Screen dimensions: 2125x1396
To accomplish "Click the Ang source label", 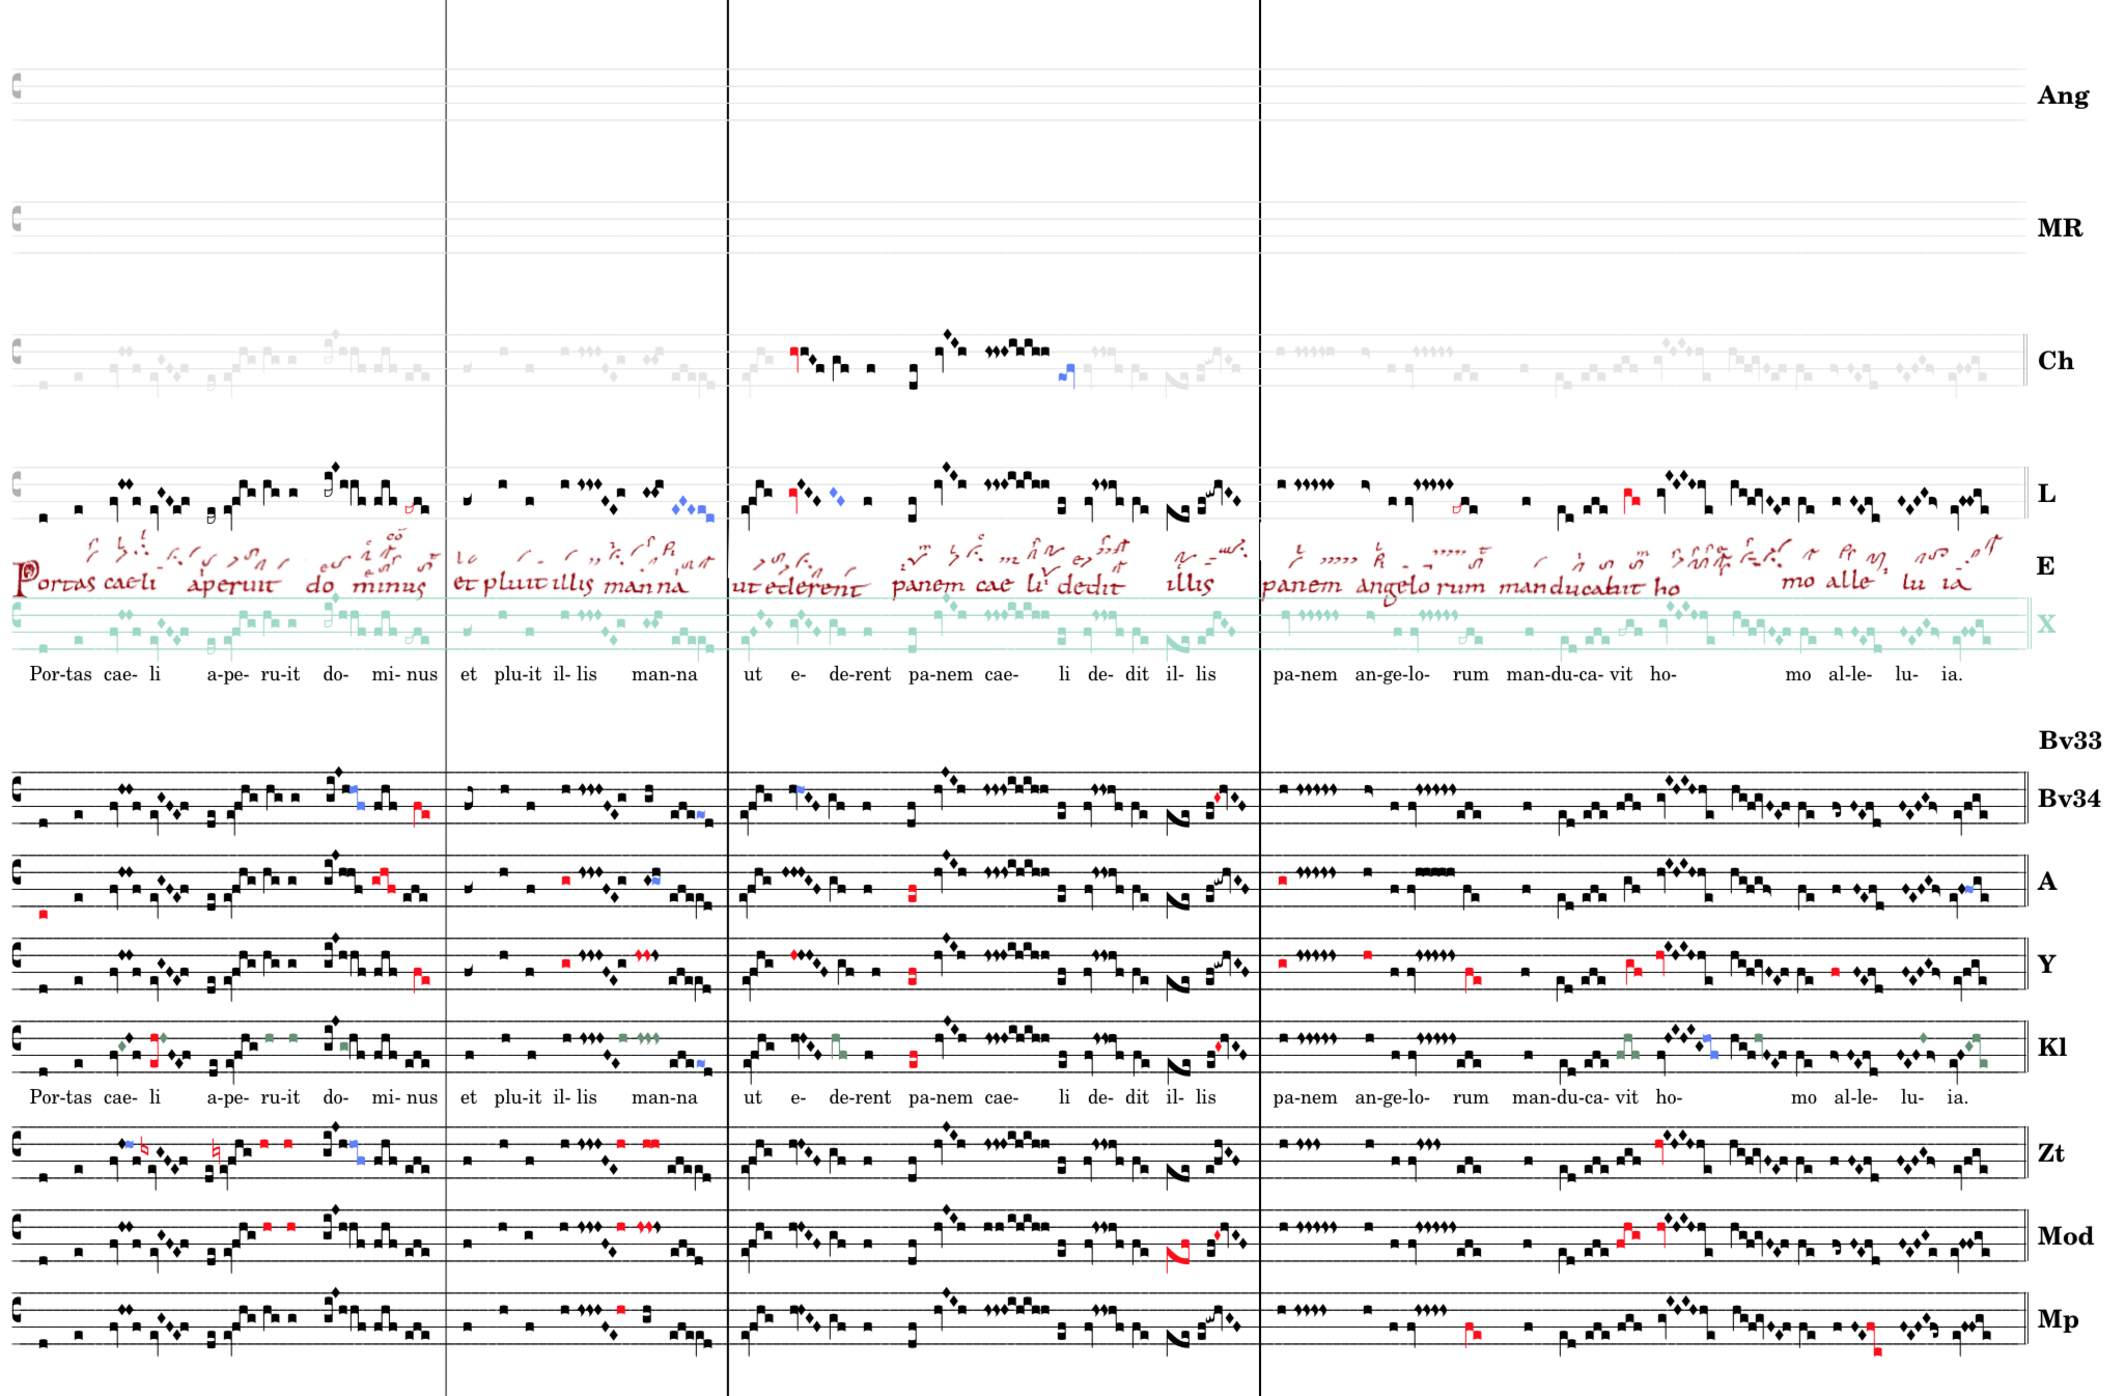I will [2062, 96].
